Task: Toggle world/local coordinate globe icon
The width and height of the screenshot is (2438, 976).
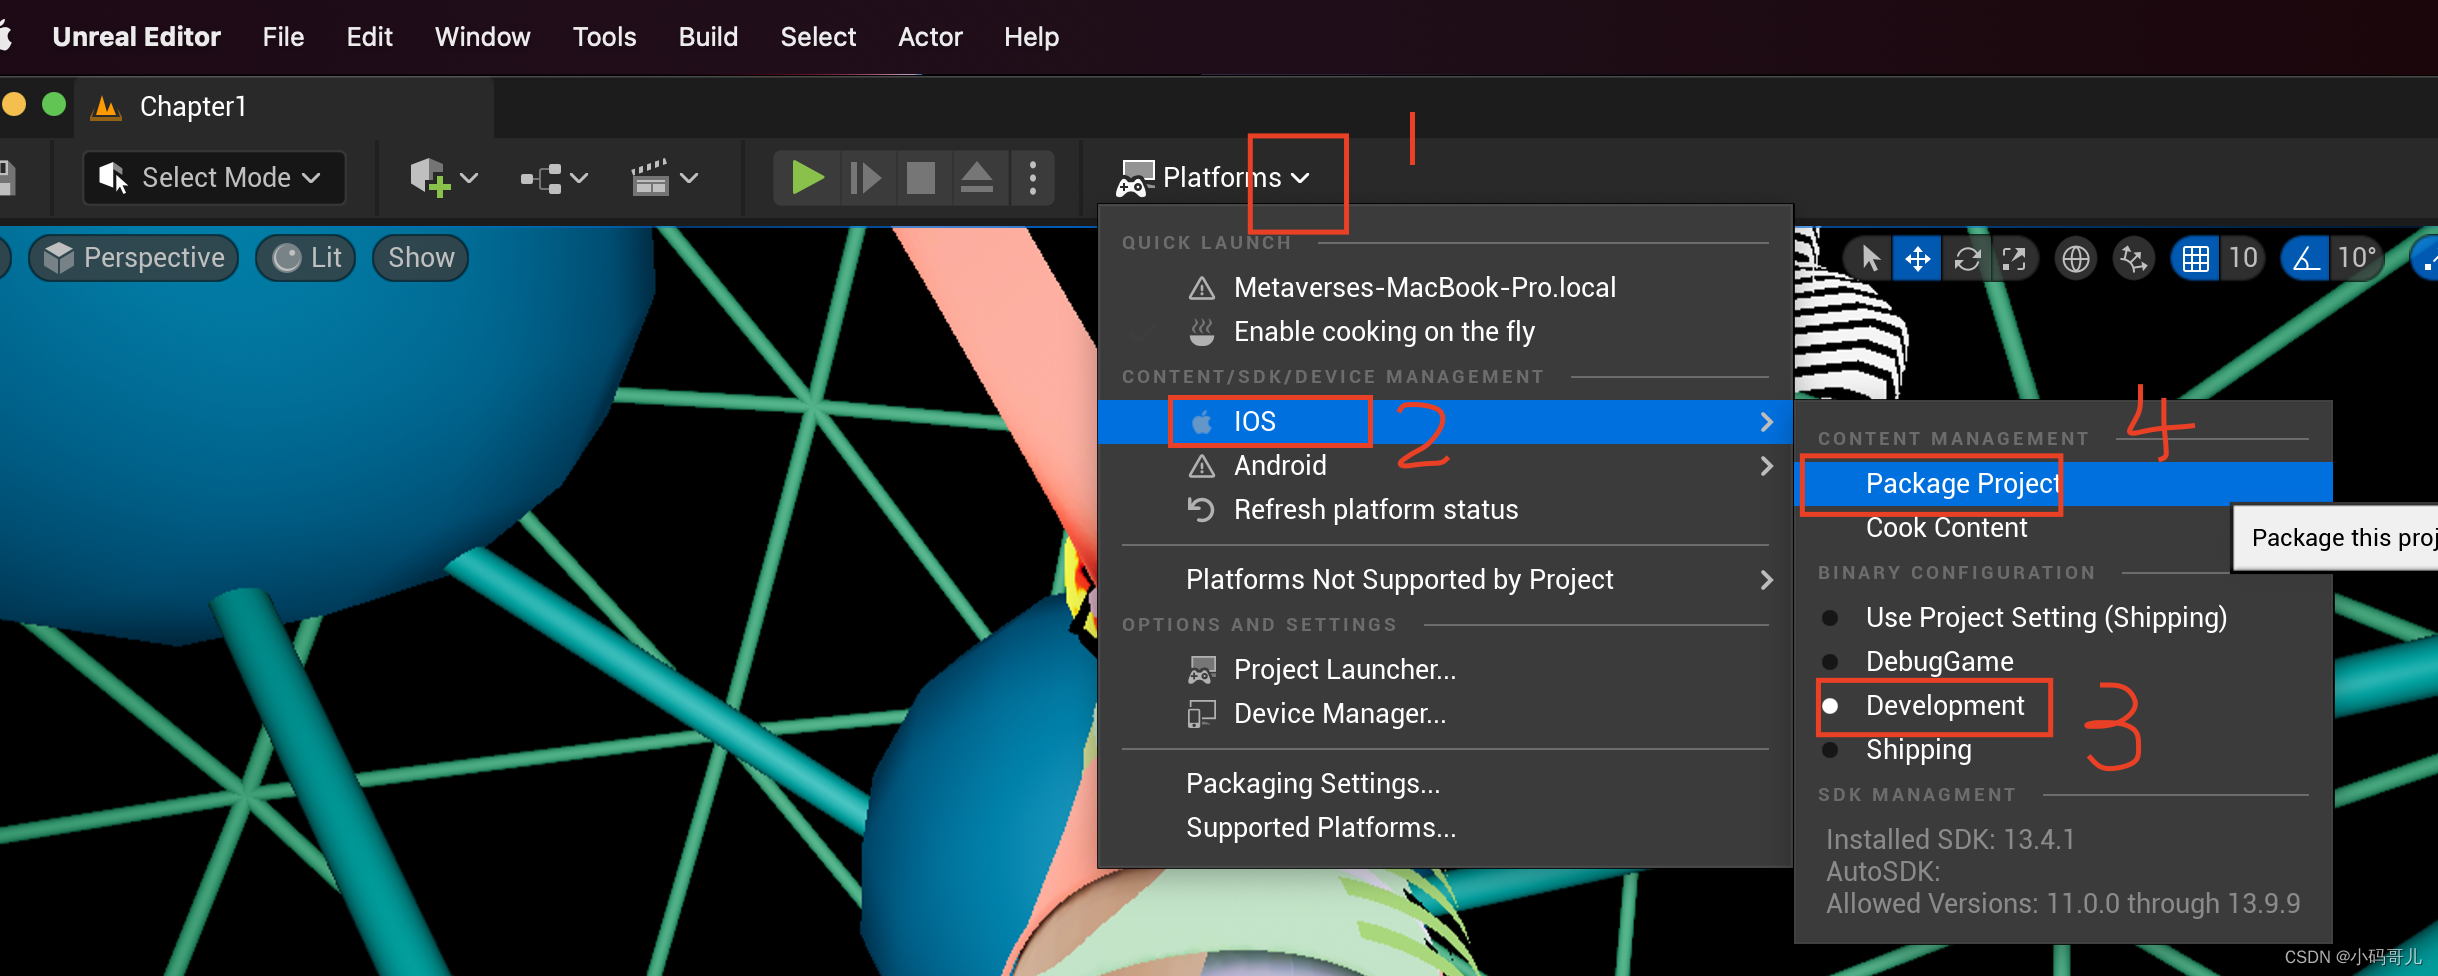Action: coord(2076,259)
